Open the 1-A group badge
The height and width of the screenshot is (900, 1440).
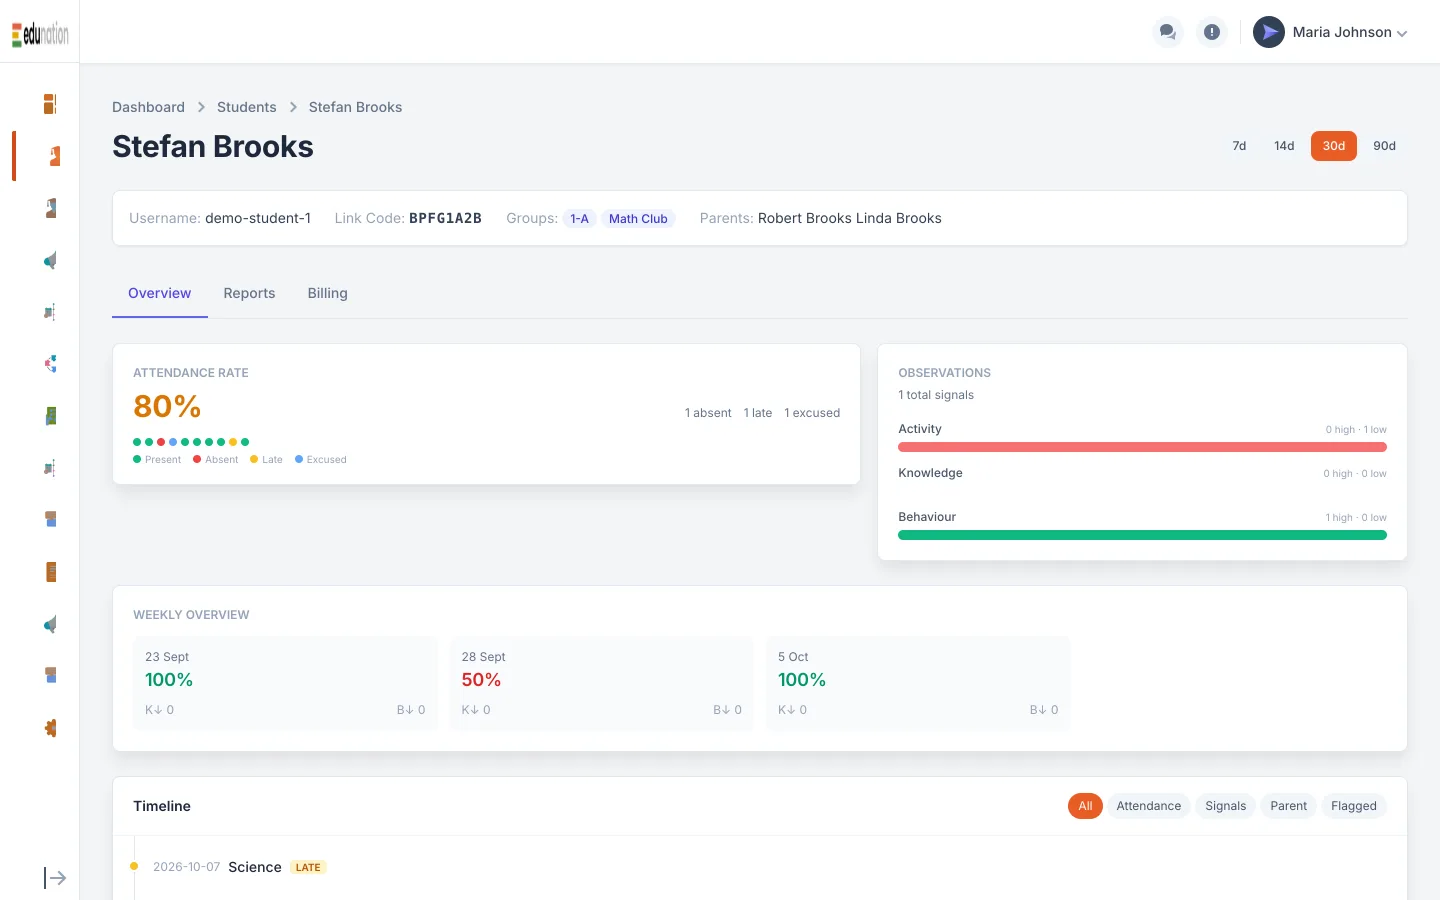pyautogui.click(x=580, y=219)
